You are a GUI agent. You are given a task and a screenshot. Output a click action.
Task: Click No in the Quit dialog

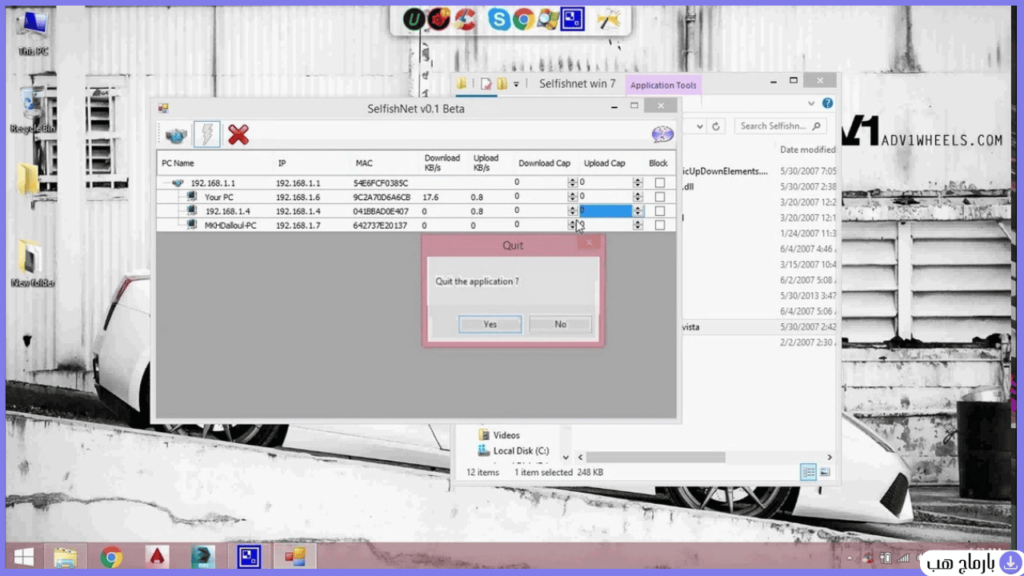pos(560,325)
